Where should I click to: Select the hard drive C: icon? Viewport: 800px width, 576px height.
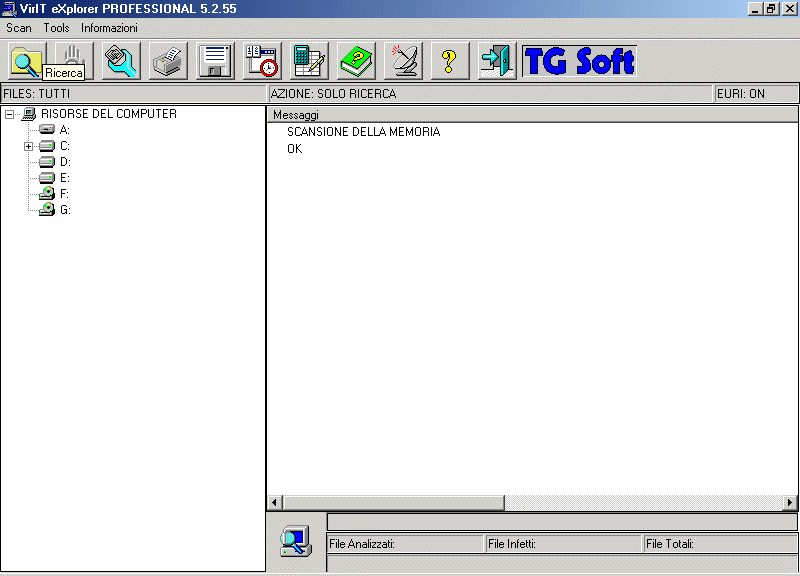coord(47,146)
